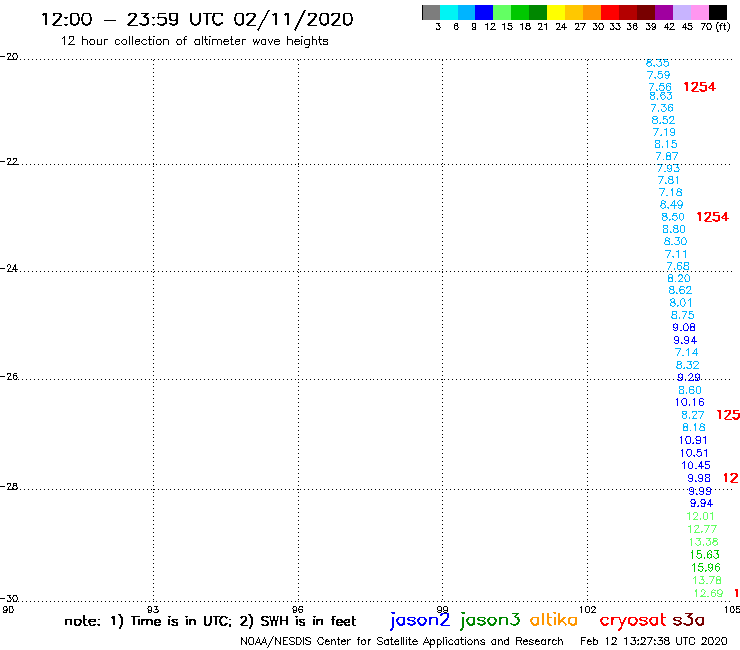Click the 9.08 wave height value
Image resolution: width=740 pixels, height=650 pixels.
684,328
